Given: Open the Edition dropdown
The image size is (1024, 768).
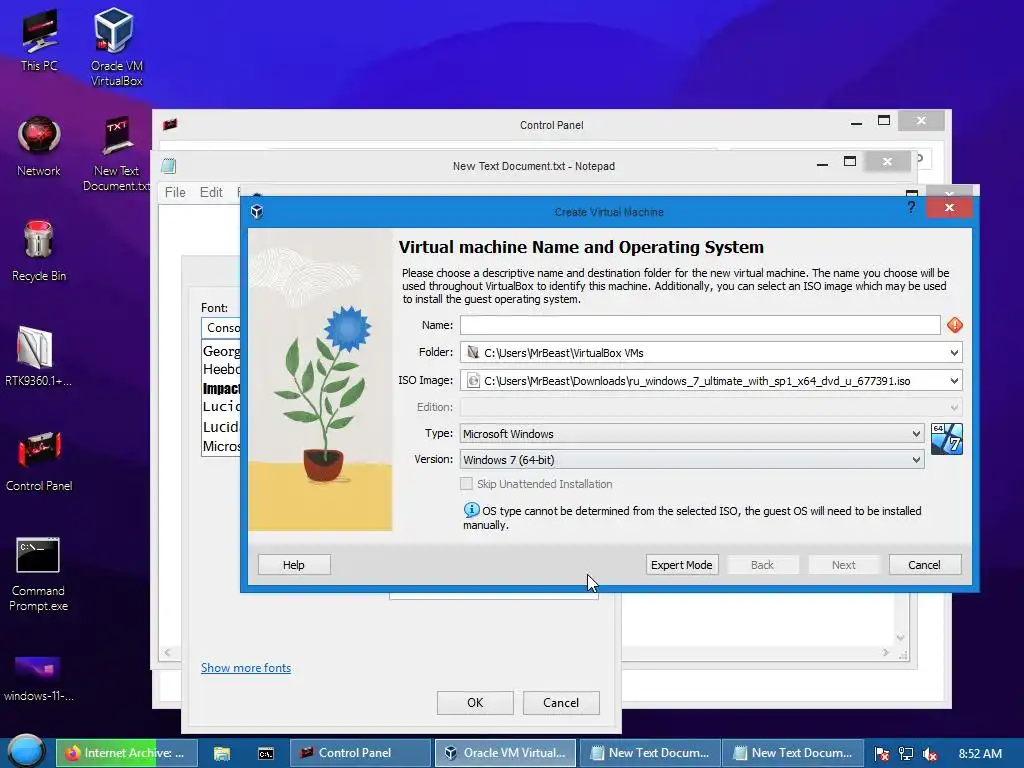Looking at the screenshot, I should point(711,407).
